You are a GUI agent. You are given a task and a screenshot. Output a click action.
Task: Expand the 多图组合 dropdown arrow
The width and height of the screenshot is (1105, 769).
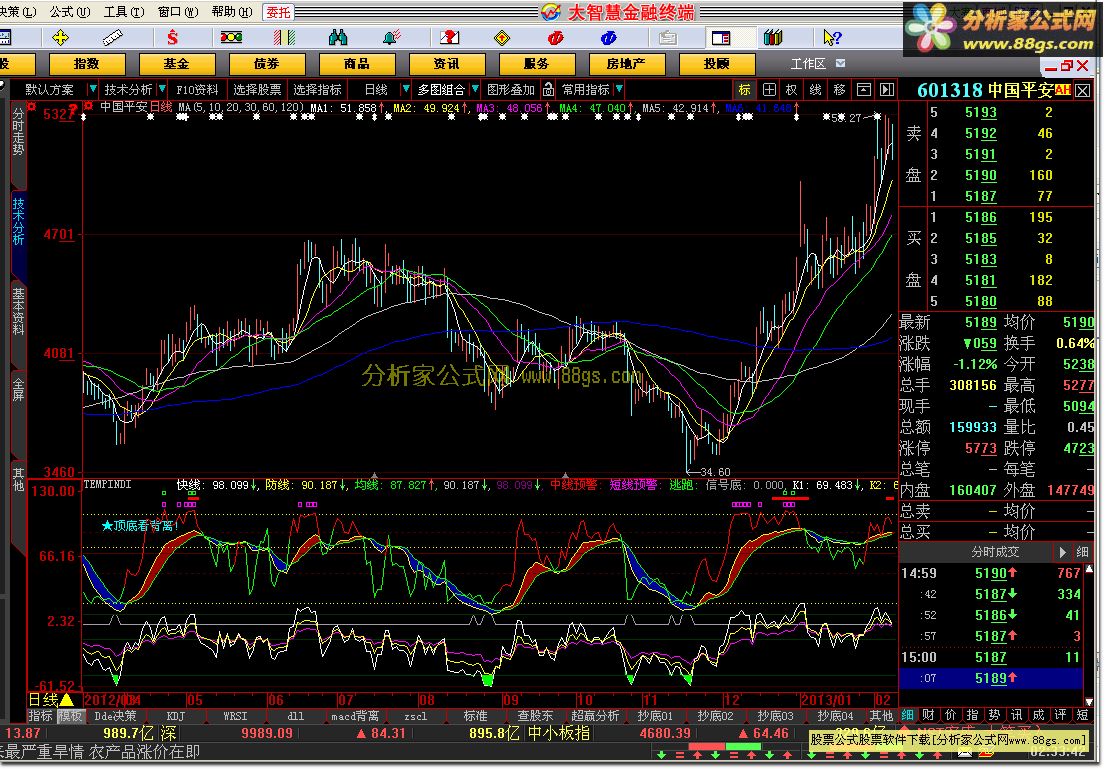click(x=476, y=89)
